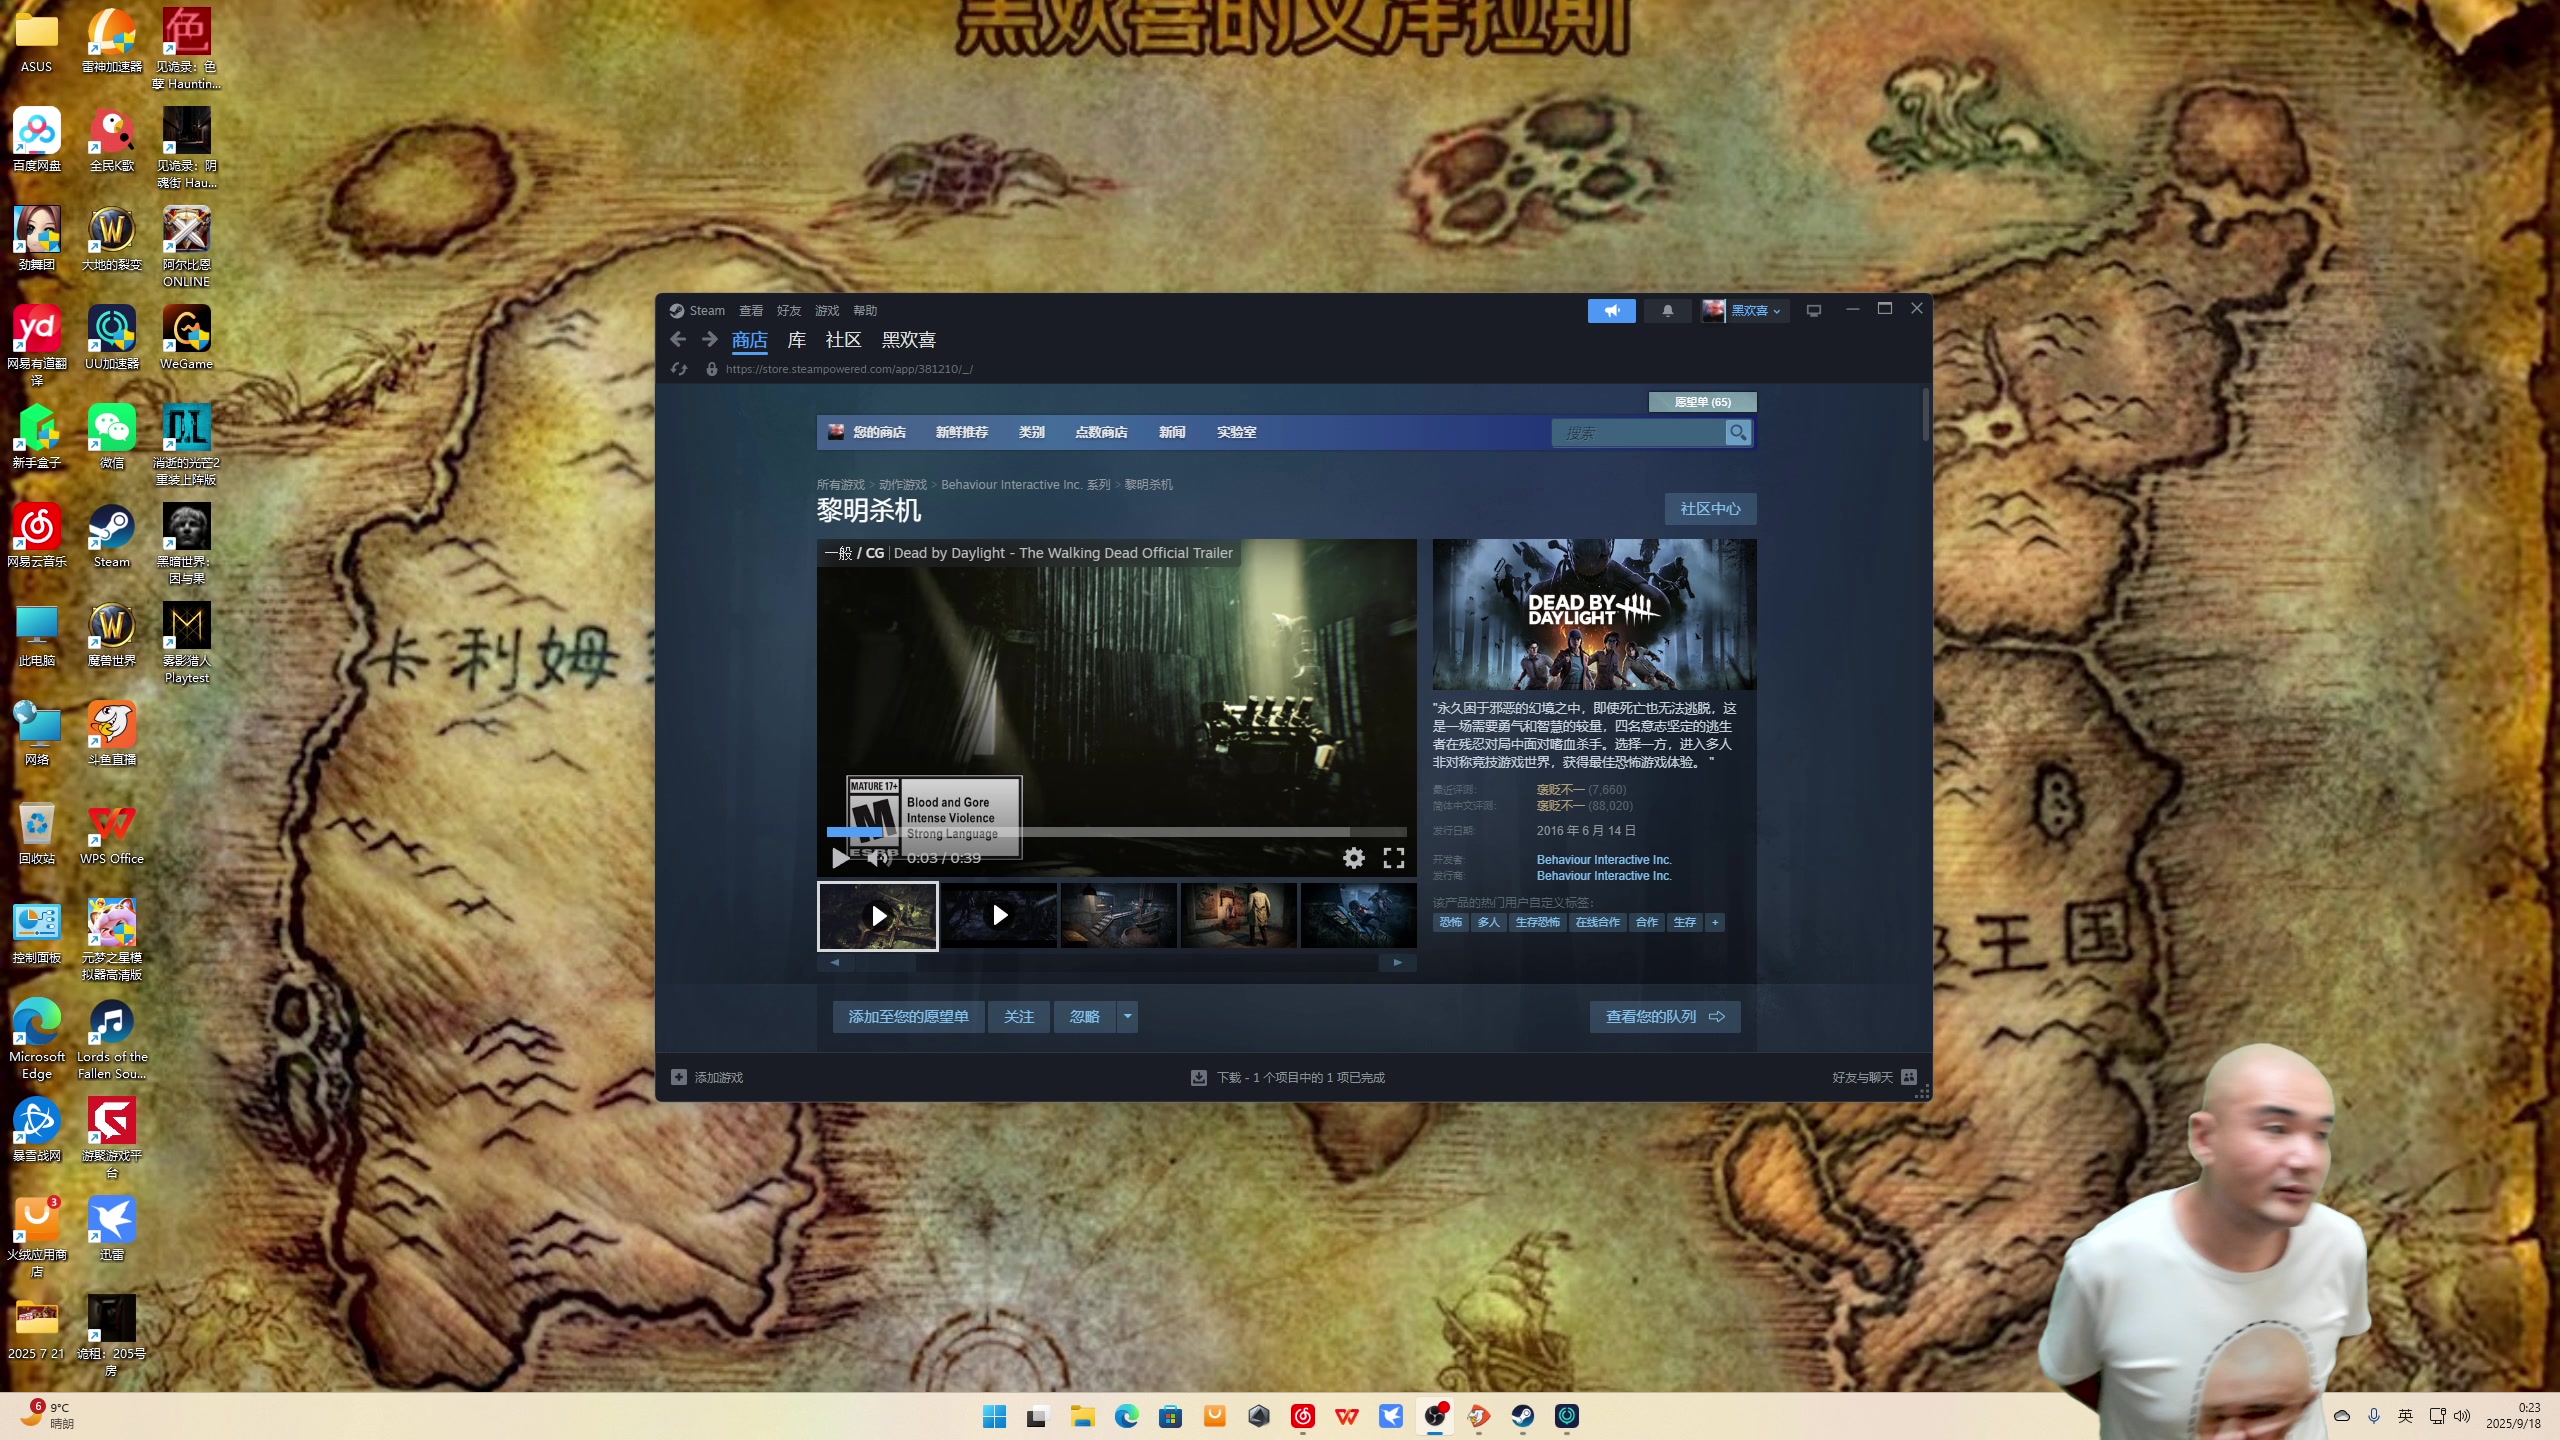
Task: Open File Explorer from taskbar
Action: coord(1082,1416)
